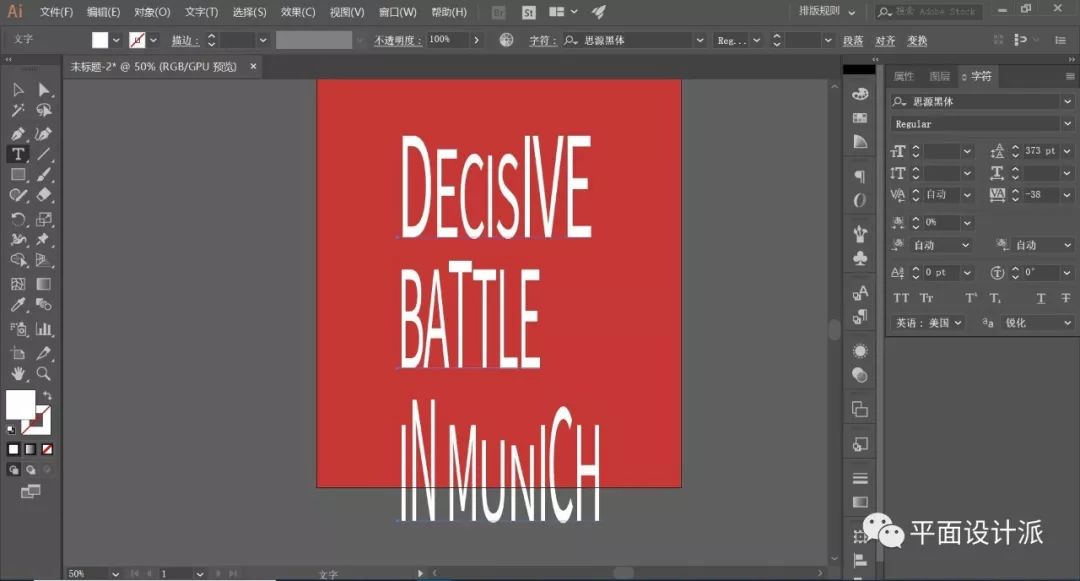Select the Type tool in the toolbox
The height and width of the screenshot is (581, 1080).
[18, 154]
